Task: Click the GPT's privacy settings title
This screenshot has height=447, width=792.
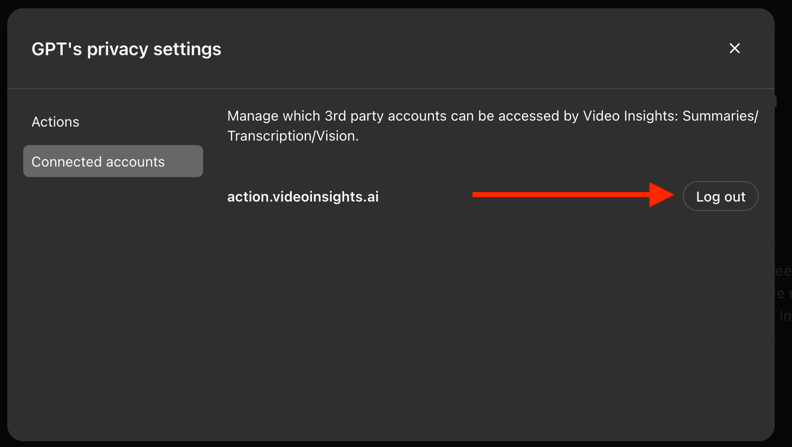Action: (126, 49)
